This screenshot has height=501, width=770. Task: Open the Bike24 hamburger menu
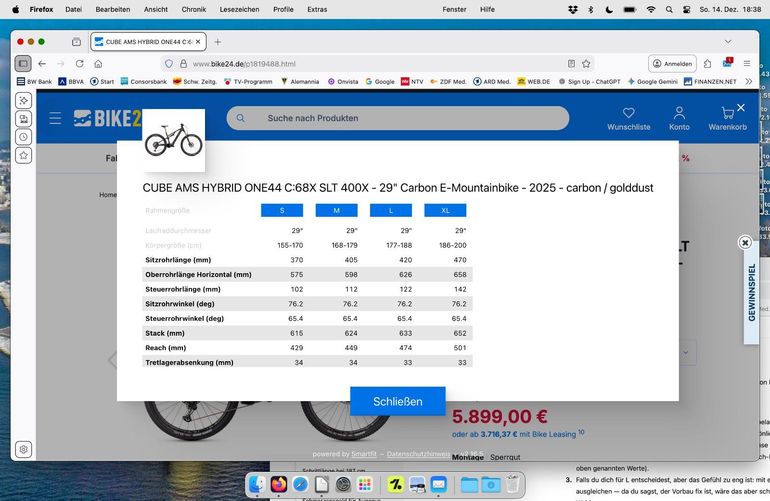click(55, 118)
